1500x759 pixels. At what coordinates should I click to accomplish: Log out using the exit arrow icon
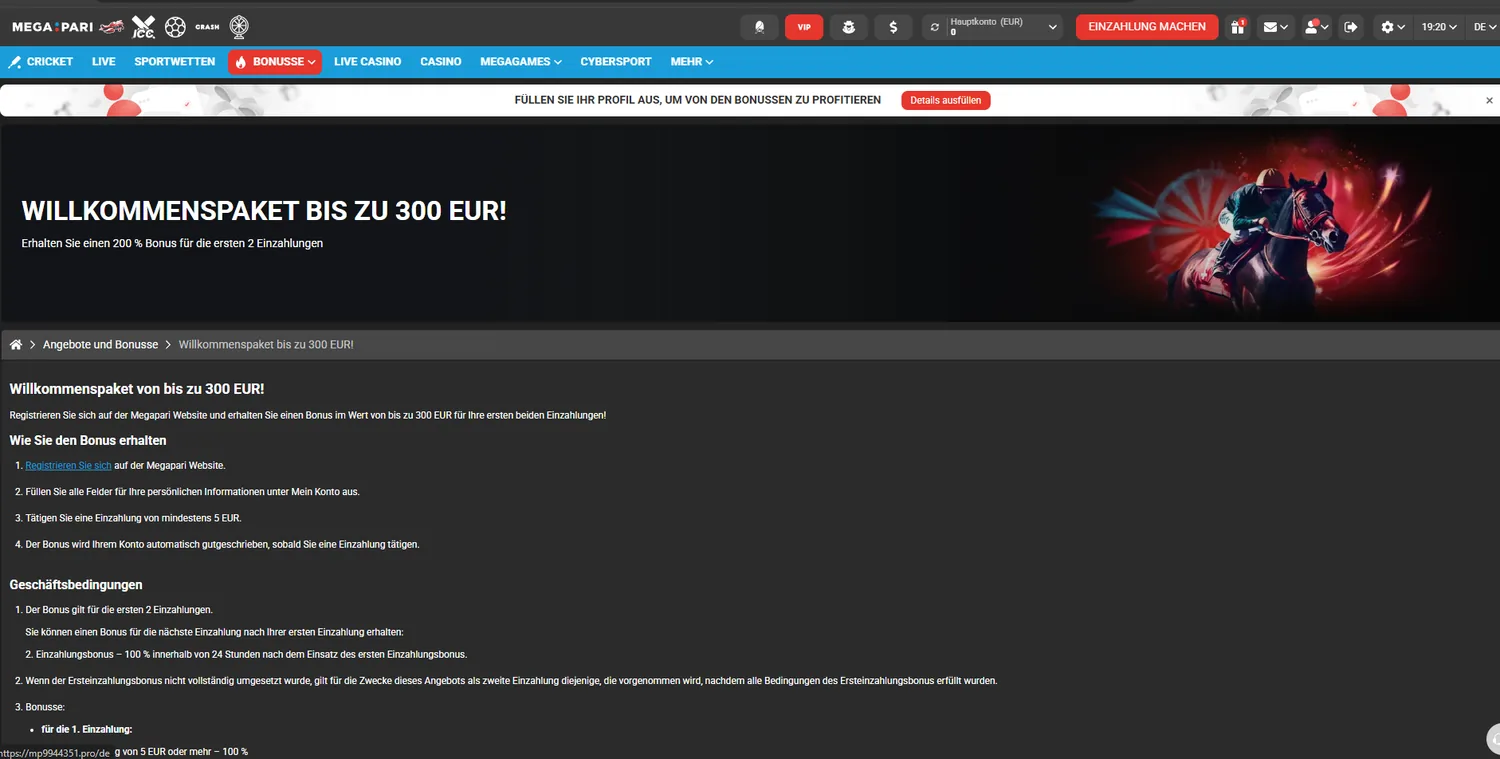pyautogui.click(x=1351, y=27)
